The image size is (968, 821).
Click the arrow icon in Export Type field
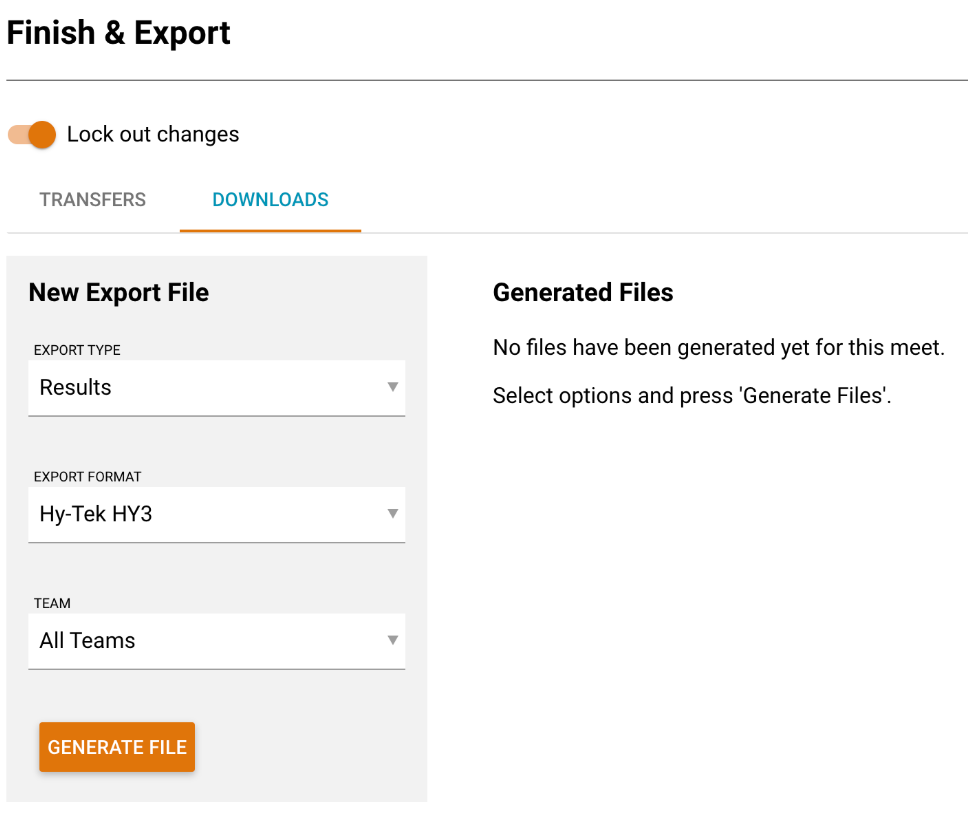click(x=393, y=387)
